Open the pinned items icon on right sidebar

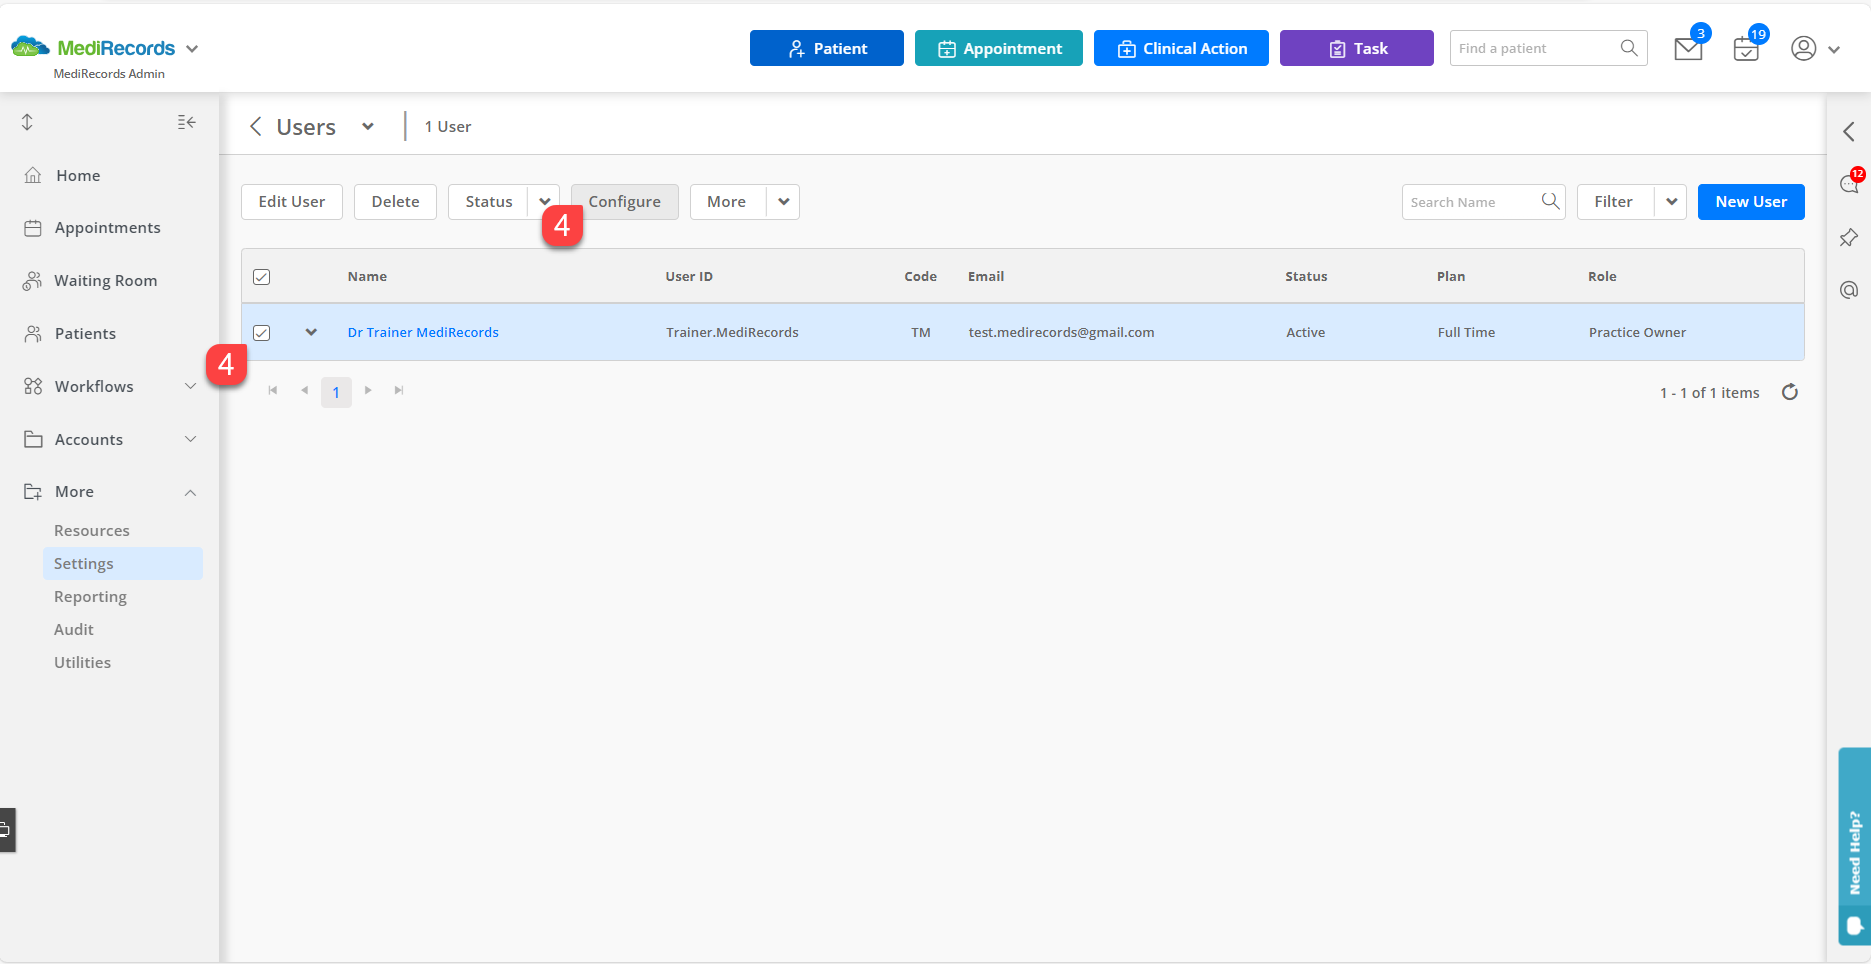[1848, 237]
